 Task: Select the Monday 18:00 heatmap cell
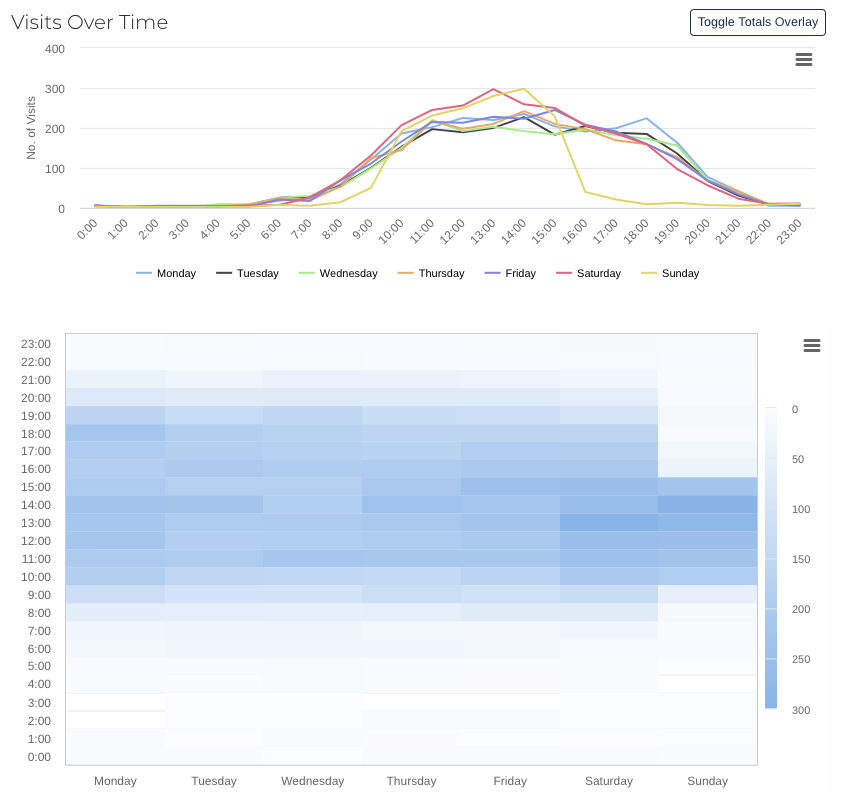[115, 433]
